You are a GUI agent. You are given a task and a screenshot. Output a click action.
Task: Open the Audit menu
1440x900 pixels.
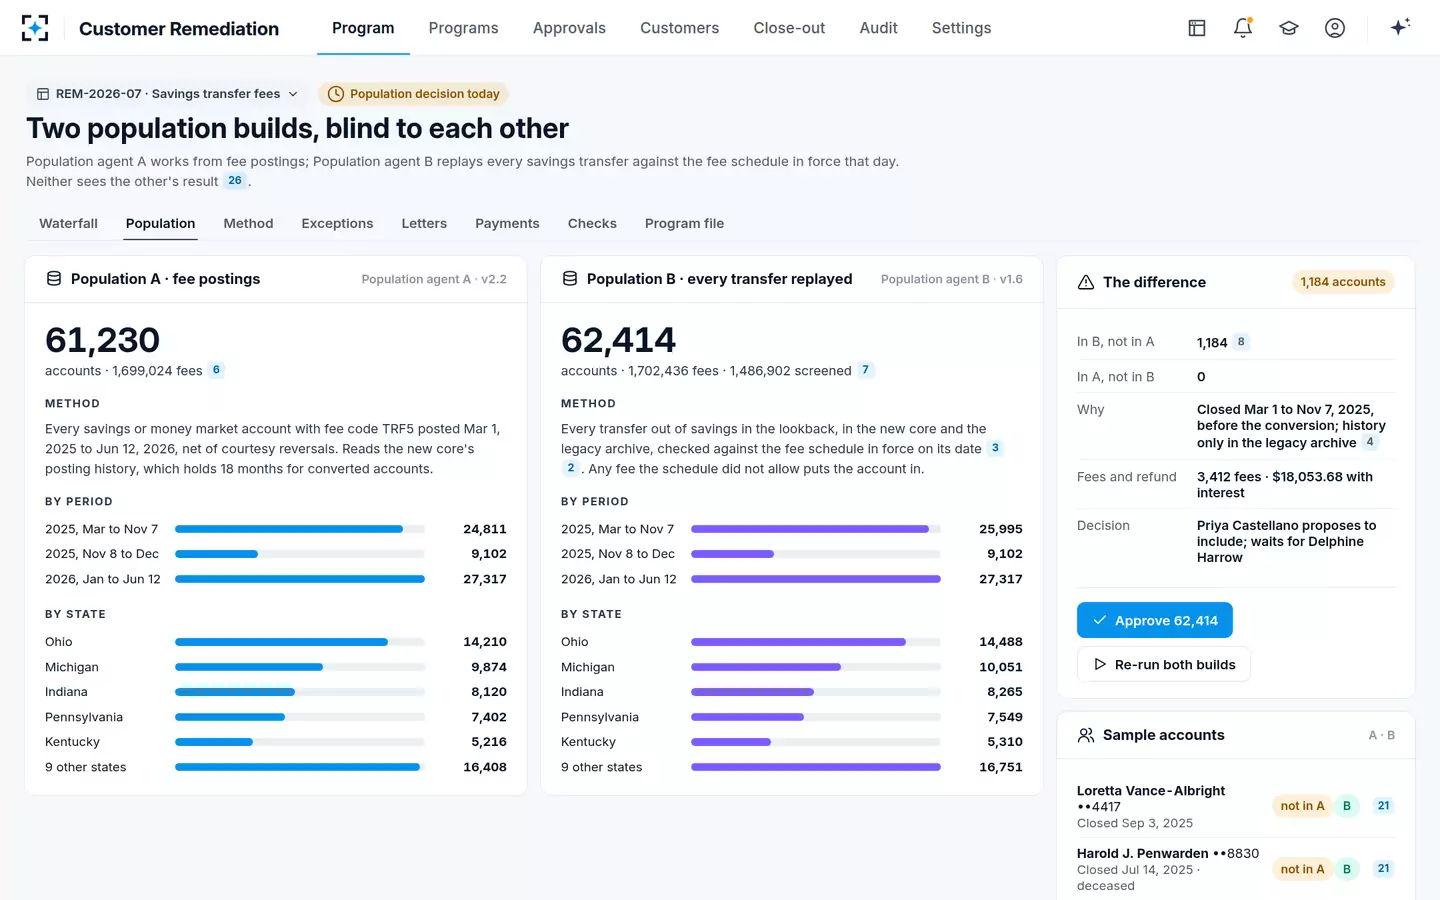click(x=879, y=28)
